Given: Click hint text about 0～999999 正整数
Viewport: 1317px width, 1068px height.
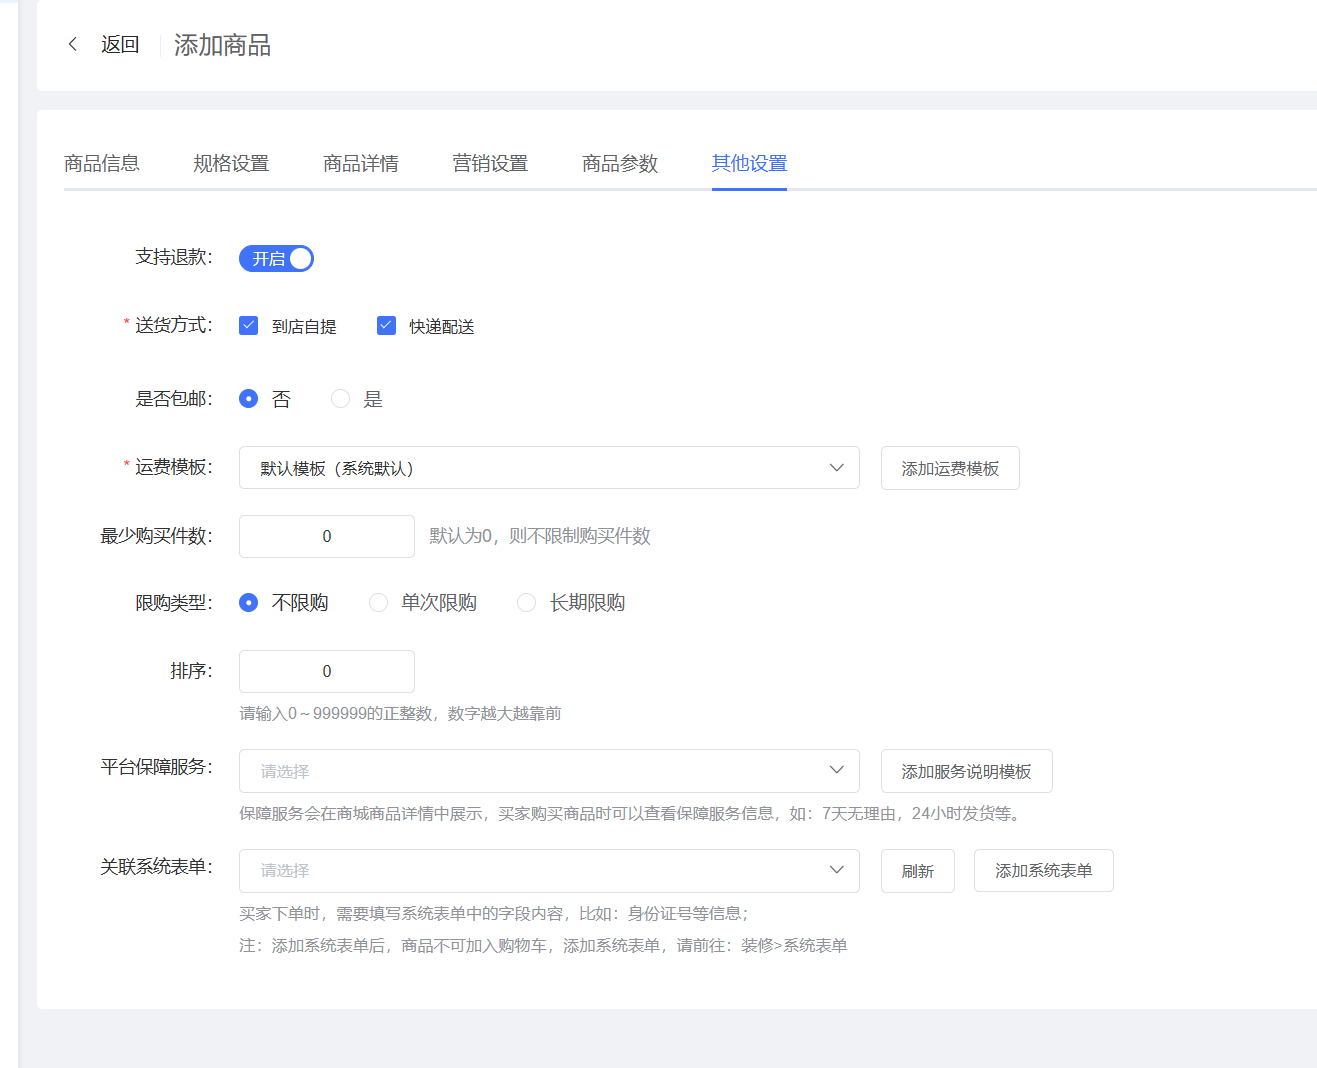Looking at the screenshot, I should click(x=400, y=713).
